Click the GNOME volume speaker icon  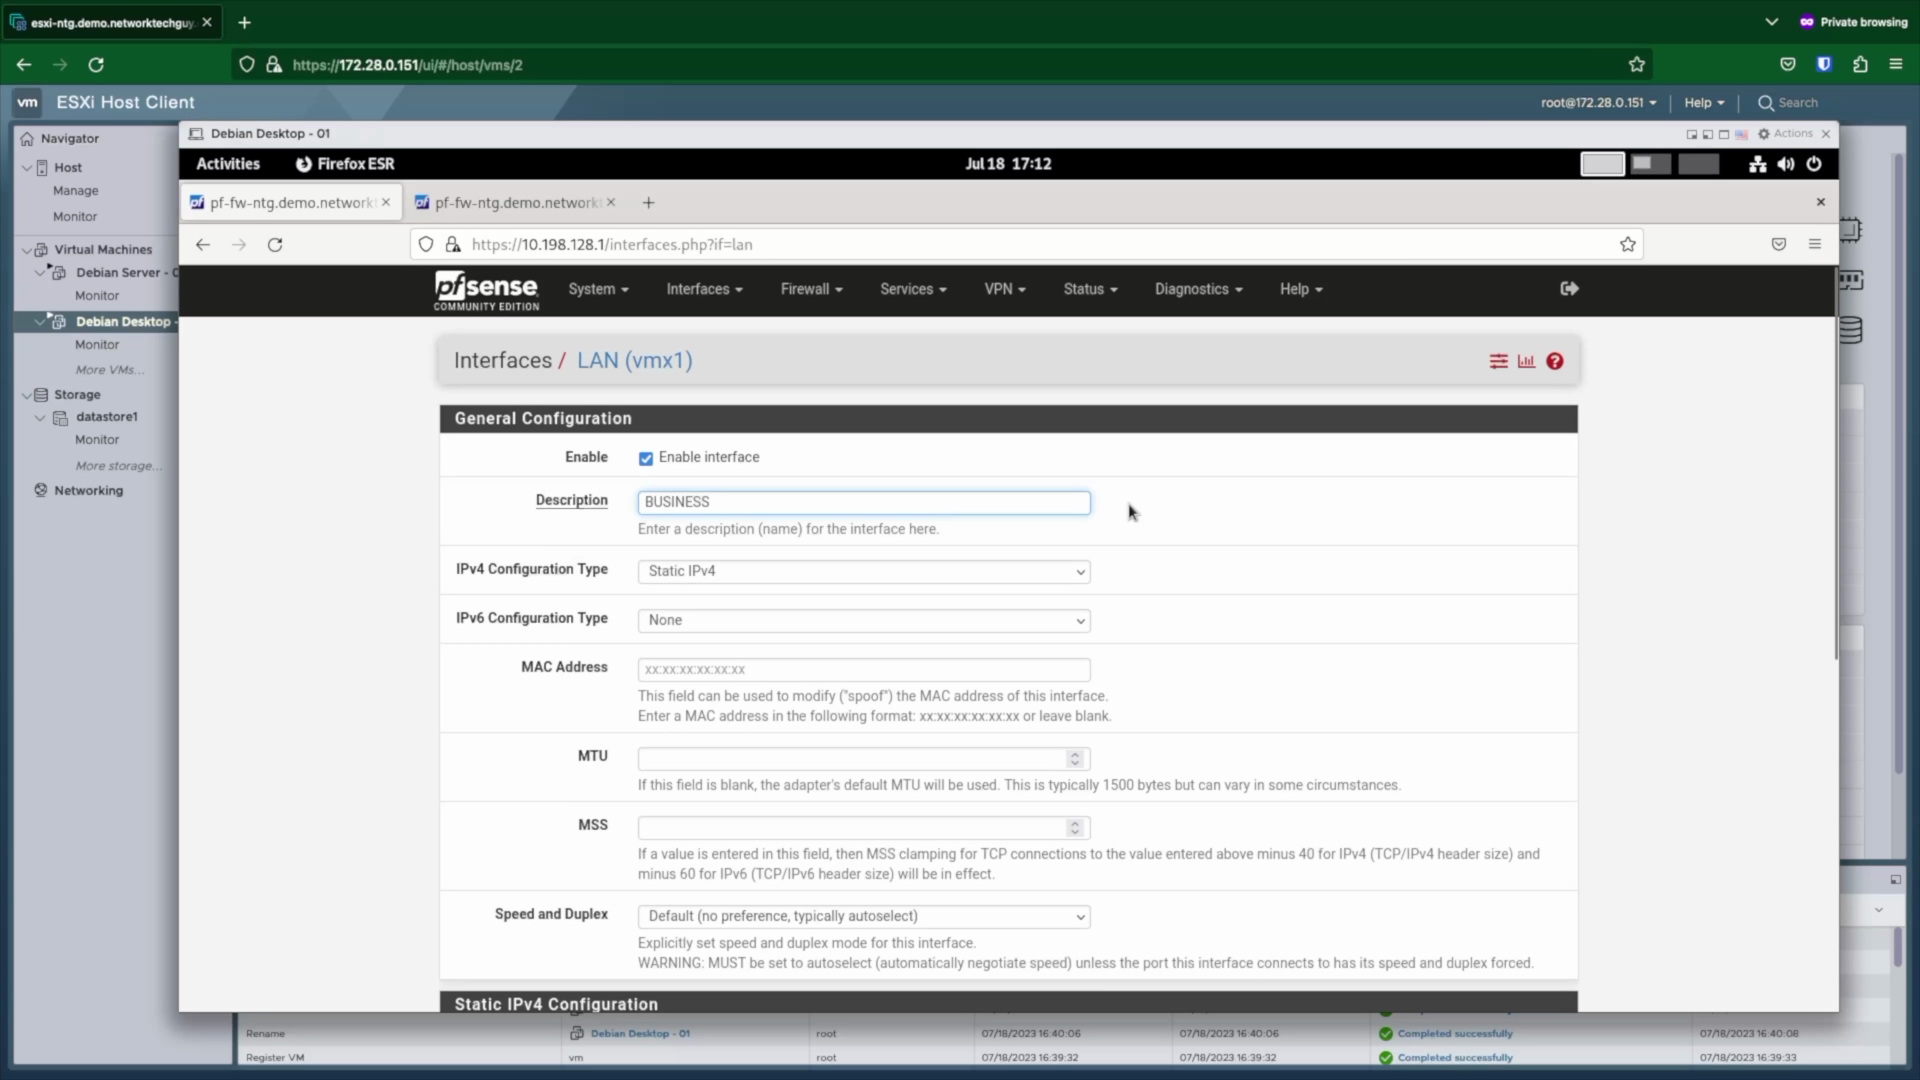click(x=1786, y=164)
